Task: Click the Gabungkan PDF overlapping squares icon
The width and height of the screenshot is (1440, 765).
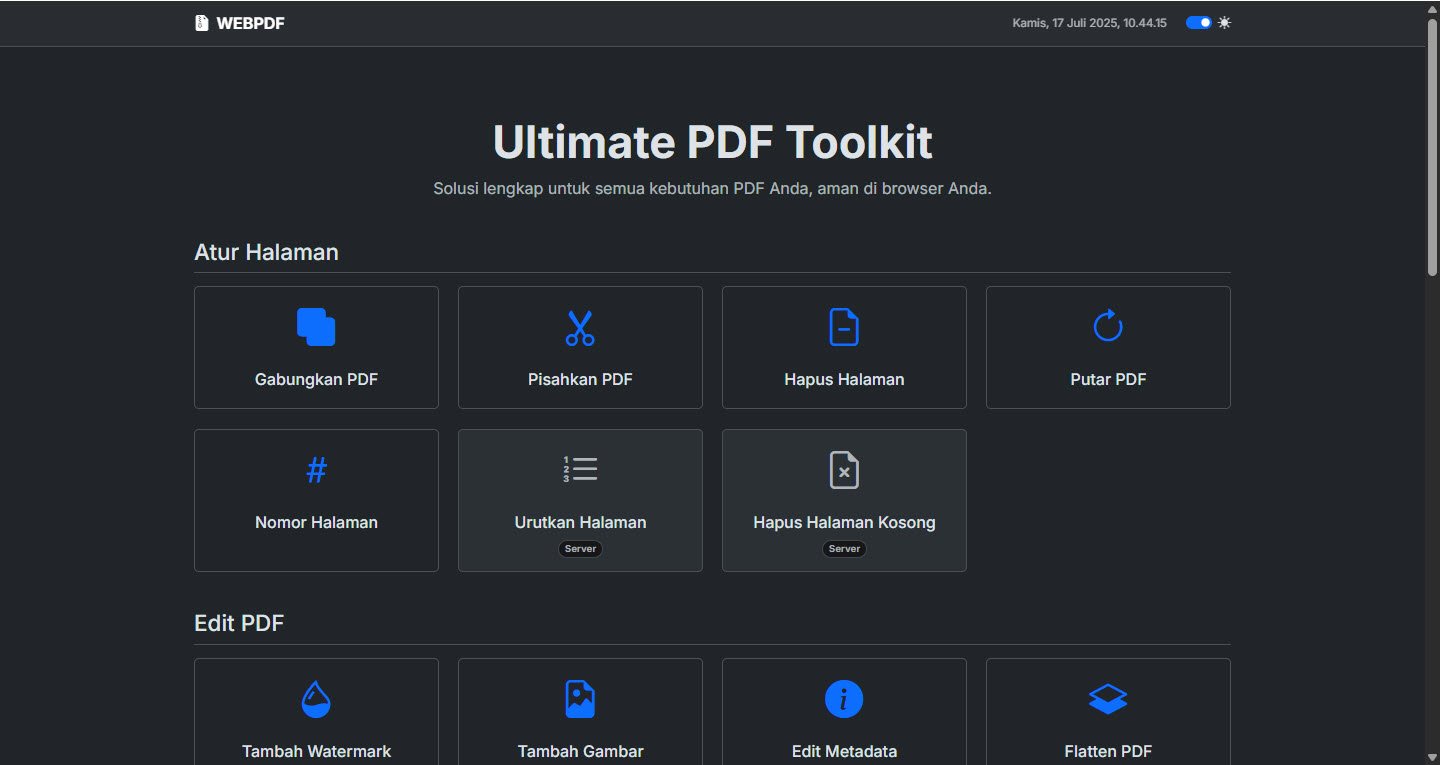Action: coord(316,327)
